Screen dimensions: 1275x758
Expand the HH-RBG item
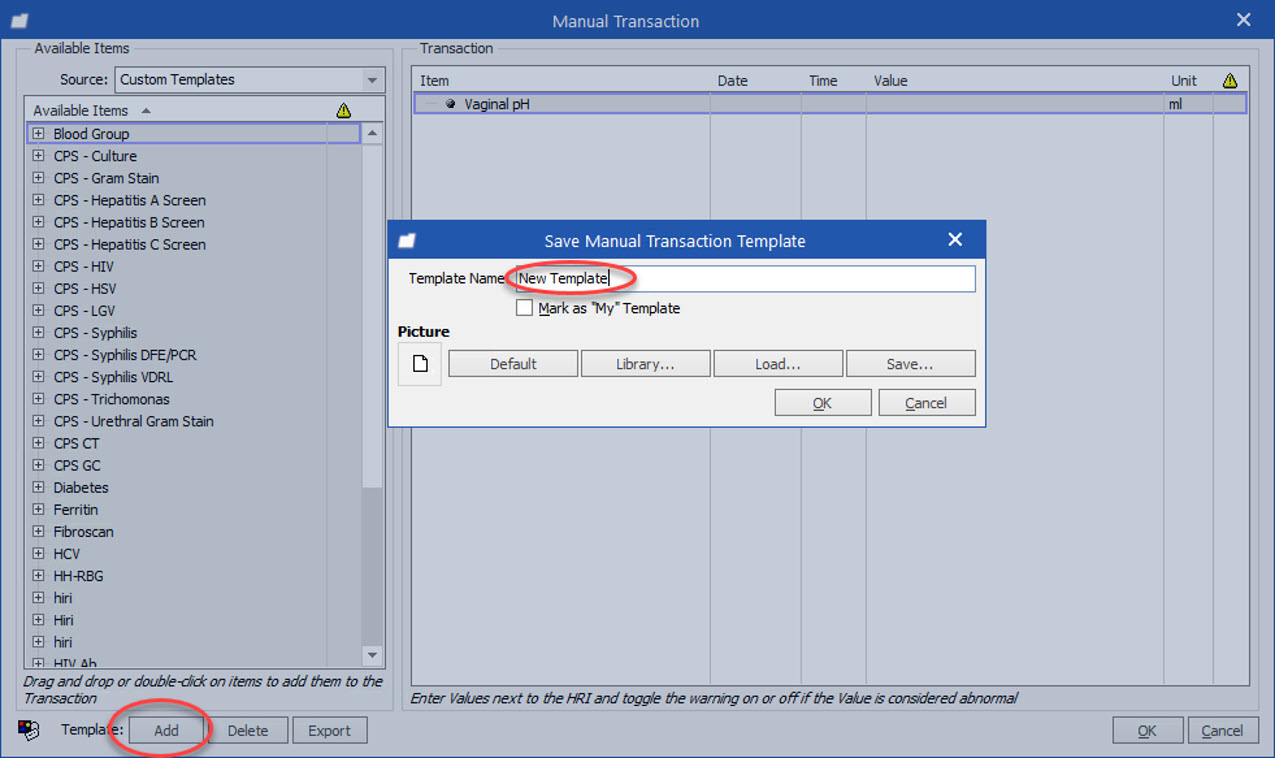(x=38, y=576)
